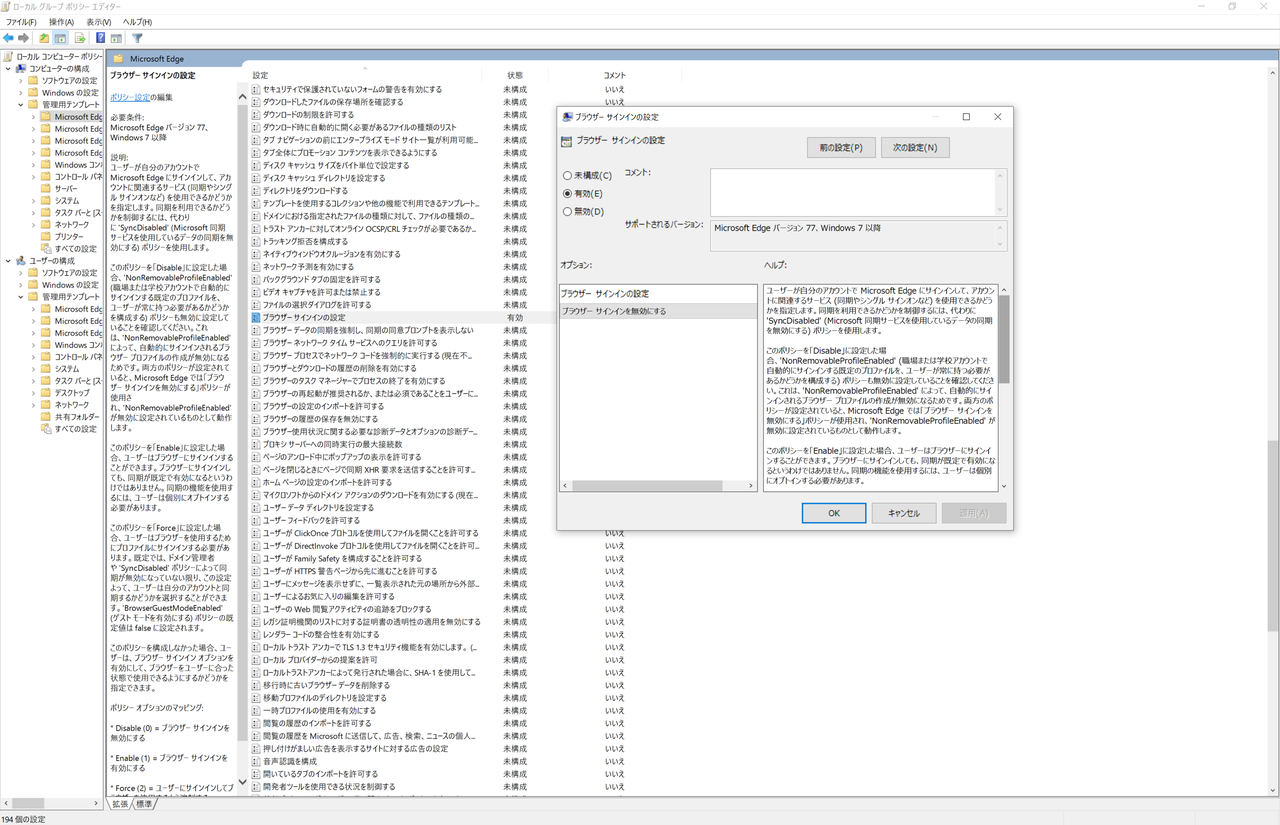
Task: Expand コントロール パネル under コンピューターの構成
Action: [x=32, y=175]
